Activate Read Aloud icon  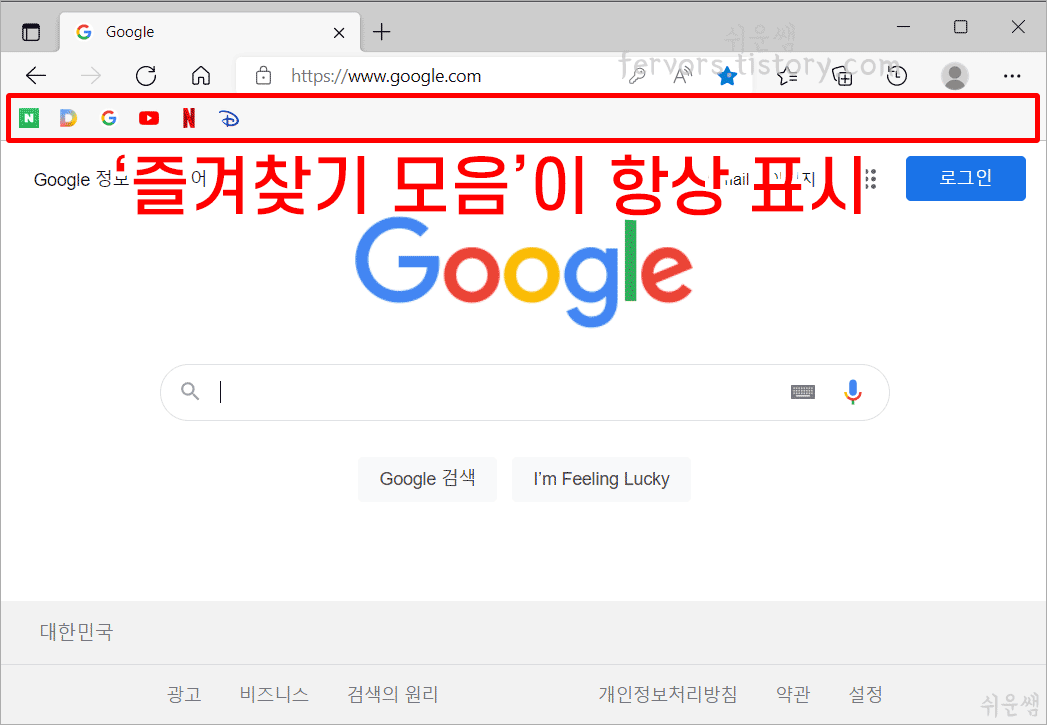point(682,76)
